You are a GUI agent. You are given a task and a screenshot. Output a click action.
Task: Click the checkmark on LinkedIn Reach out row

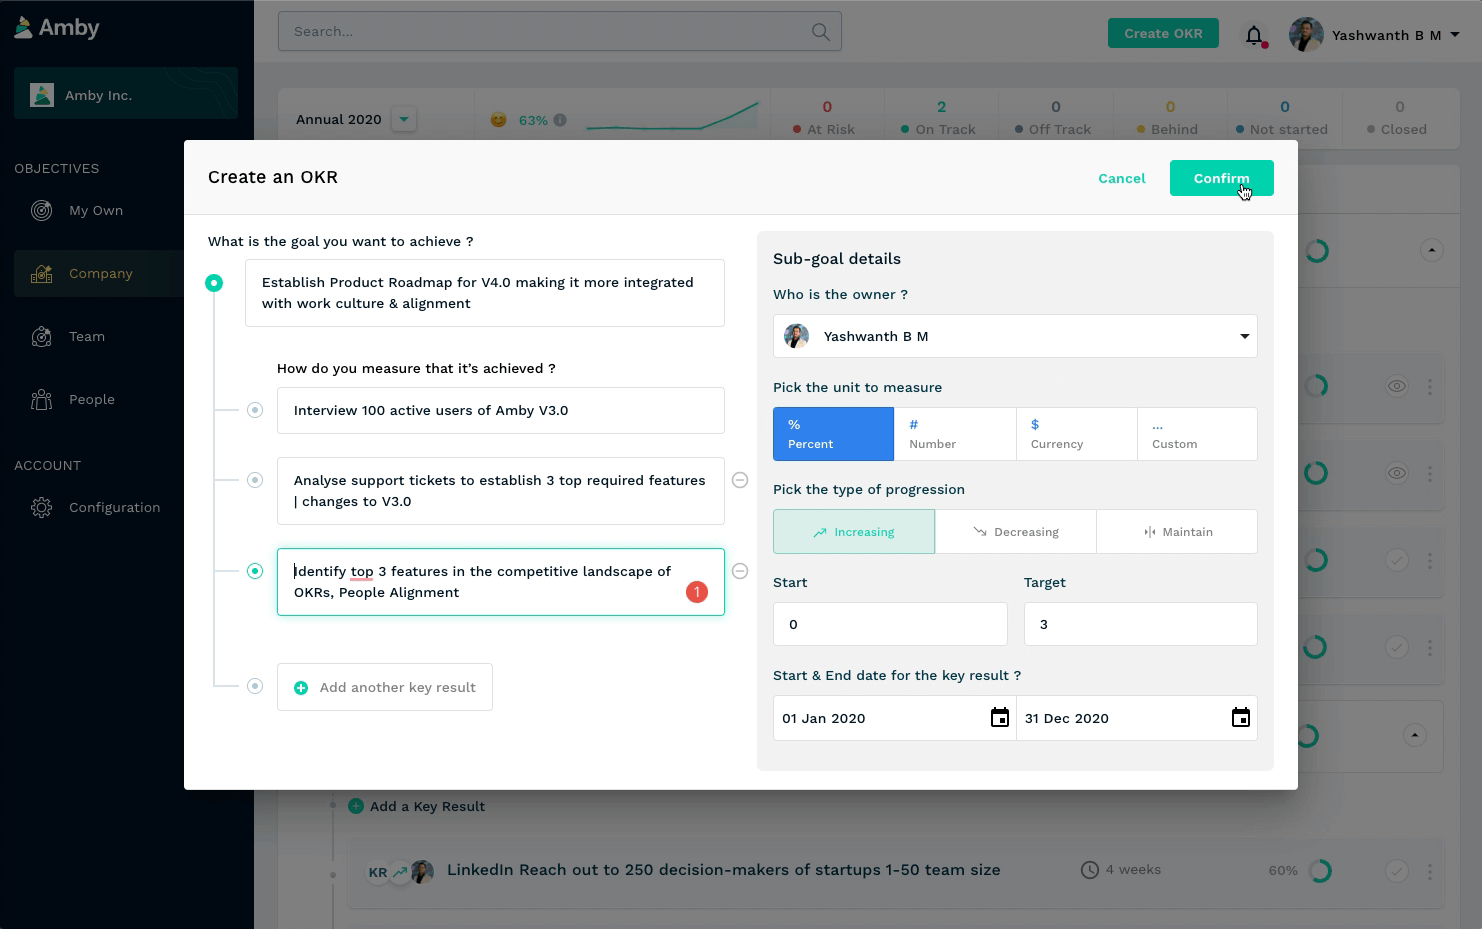(x=1397, y=871)
